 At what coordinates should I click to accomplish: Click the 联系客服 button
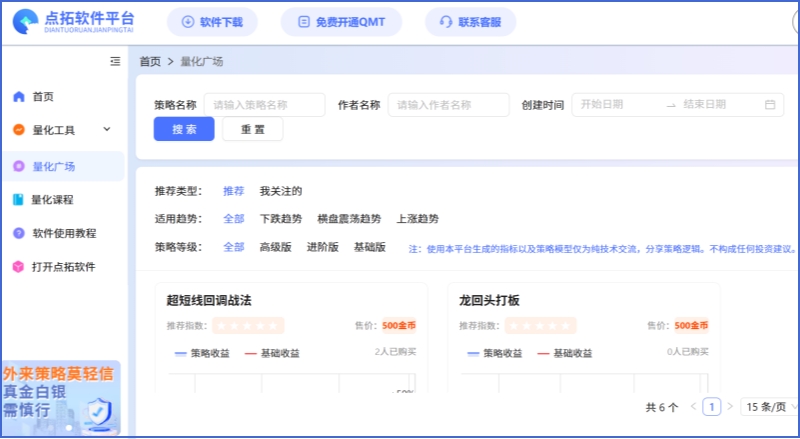pos(470,22)
